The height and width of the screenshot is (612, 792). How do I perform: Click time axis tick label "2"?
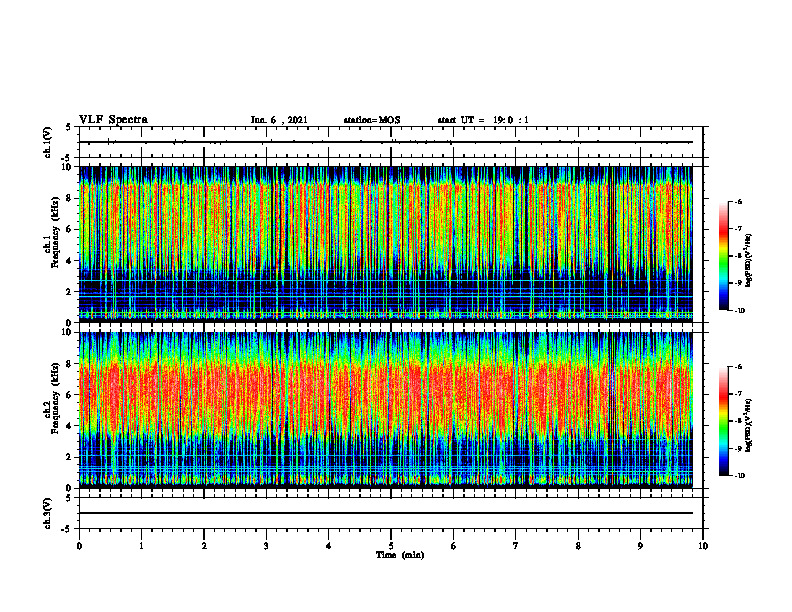pyautogui.click(x=204, y=546)
